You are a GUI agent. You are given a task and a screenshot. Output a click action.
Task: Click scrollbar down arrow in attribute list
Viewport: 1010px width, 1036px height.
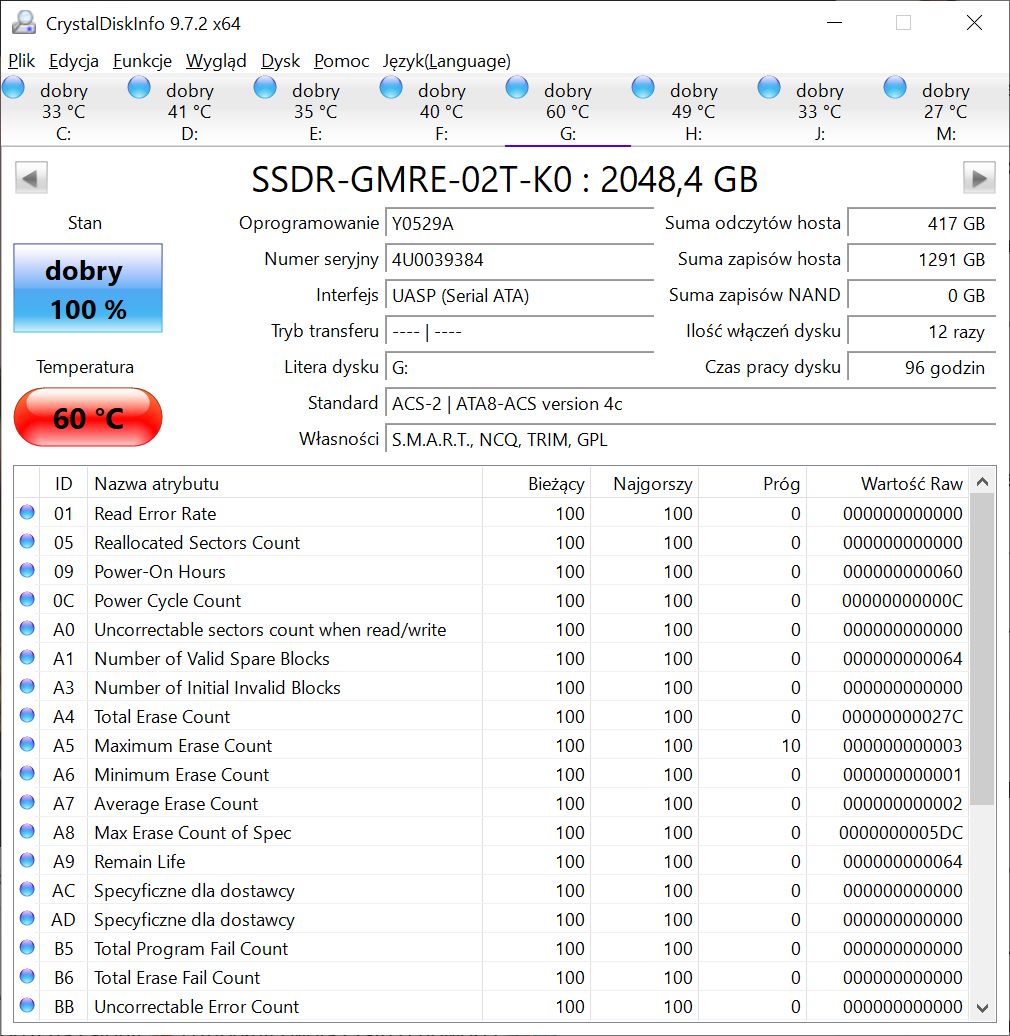pyautogui.click(x=982, y=1008)
